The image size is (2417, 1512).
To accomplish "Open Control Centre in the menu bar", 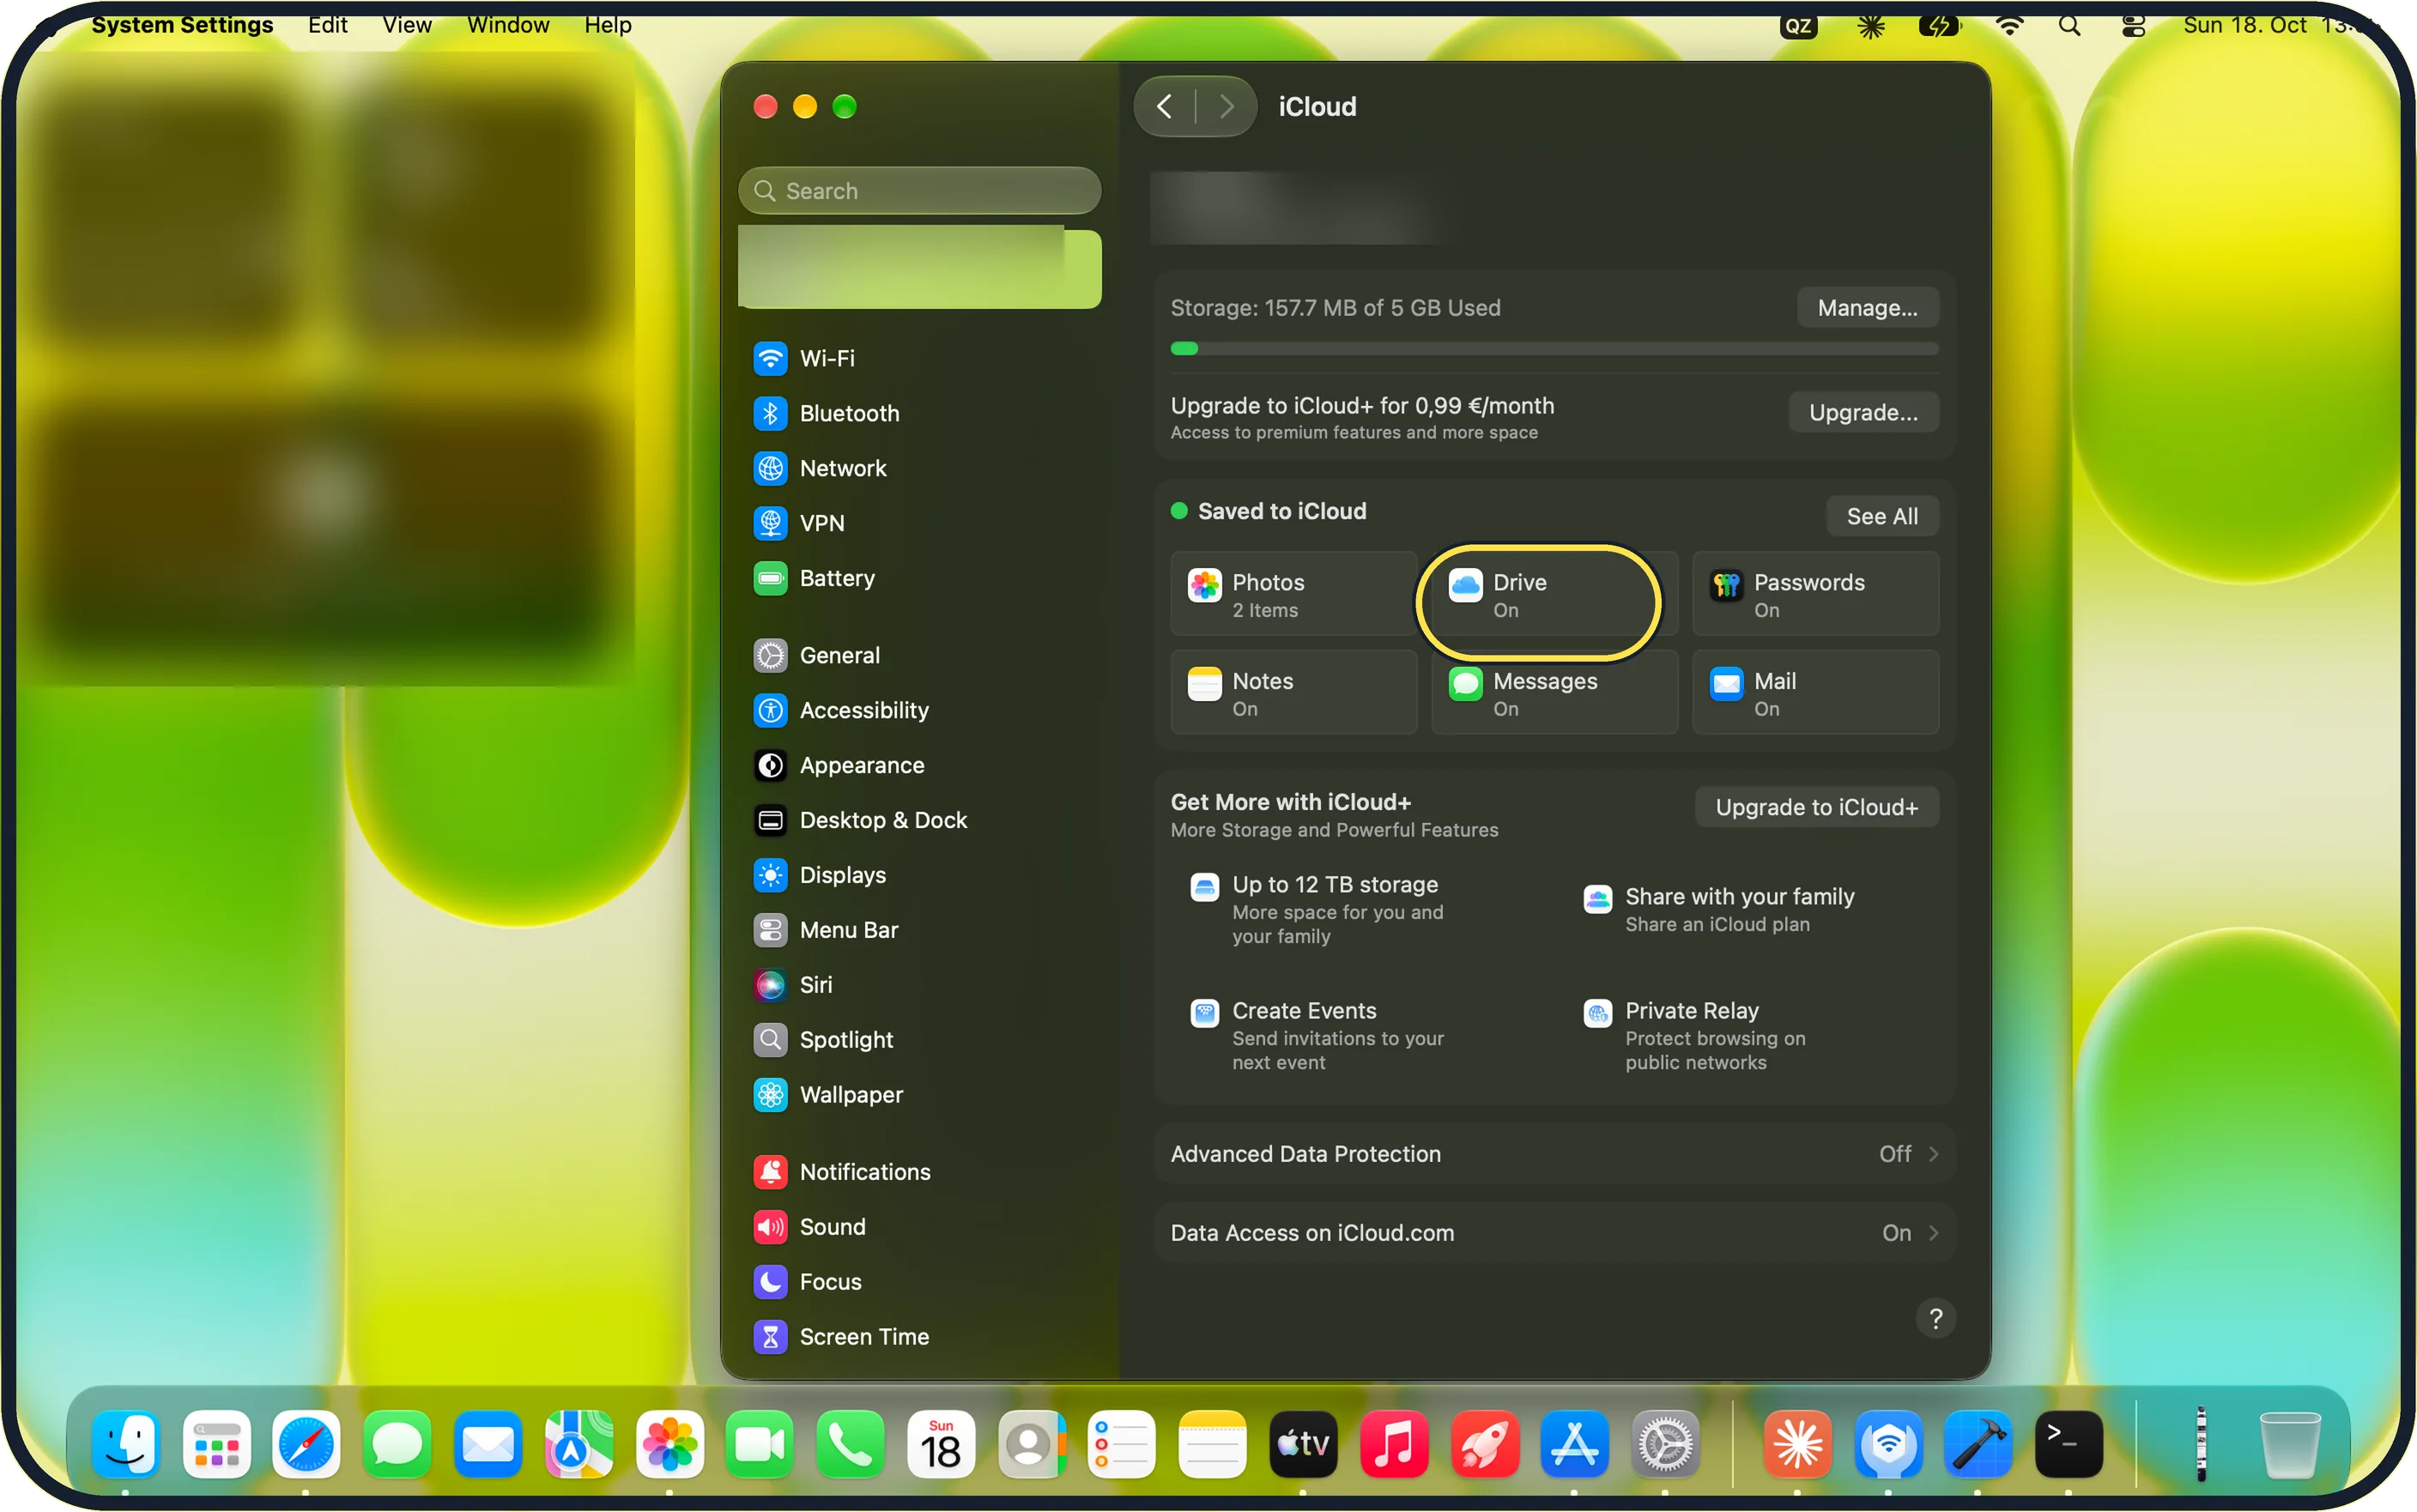I will pyautogui.click(x=2132, y=26).
